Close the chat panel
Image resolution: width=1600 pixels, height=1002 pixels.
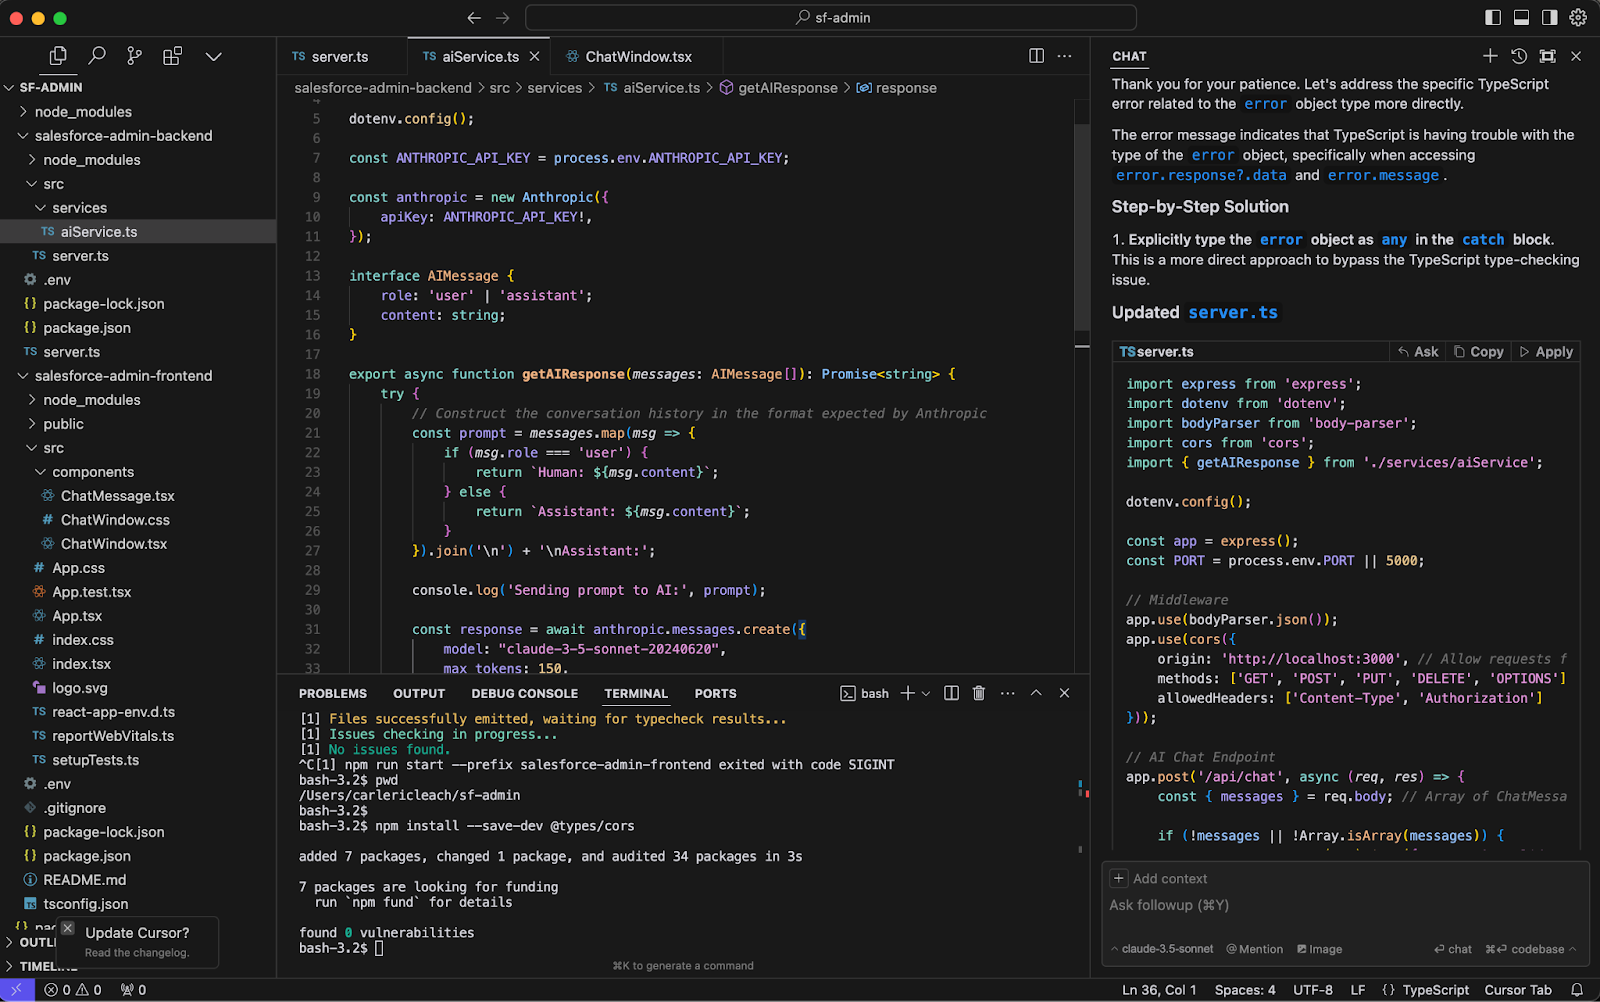click(1576, 56)
